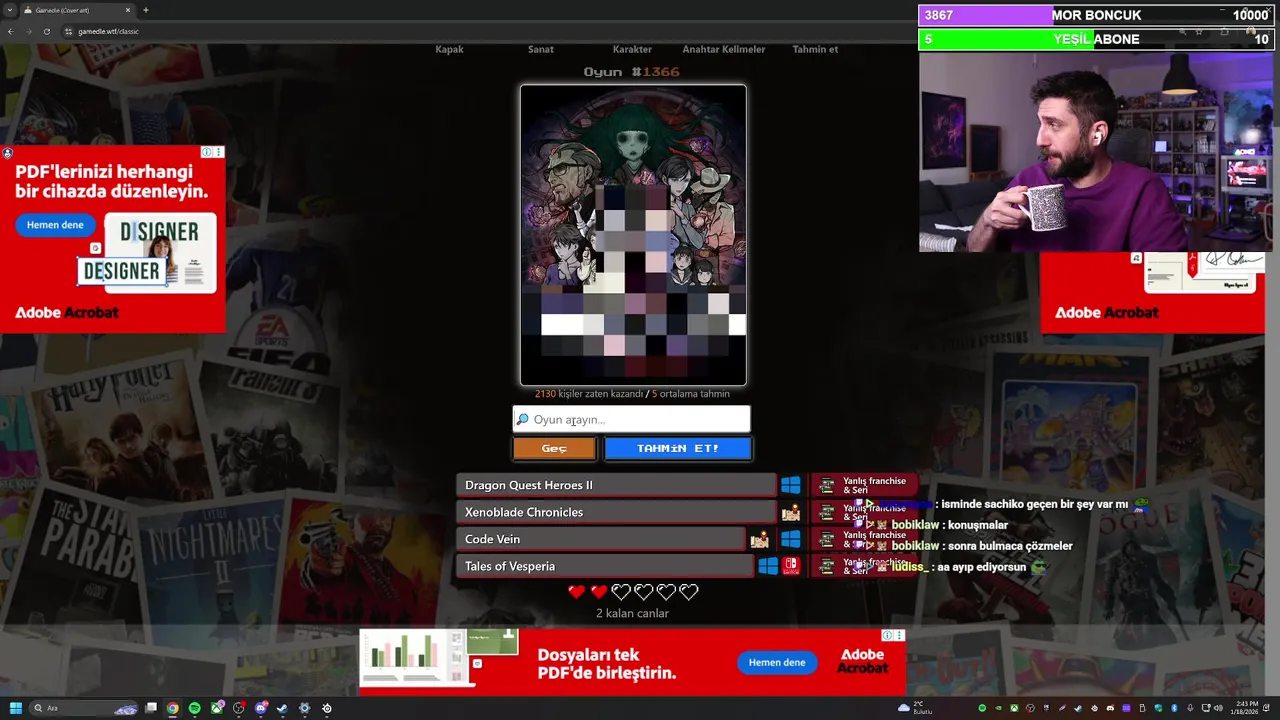1280x720 pixels.
Task: Click franchise icon in Xenoblade Chronicles row
Action: click(827, 512)
